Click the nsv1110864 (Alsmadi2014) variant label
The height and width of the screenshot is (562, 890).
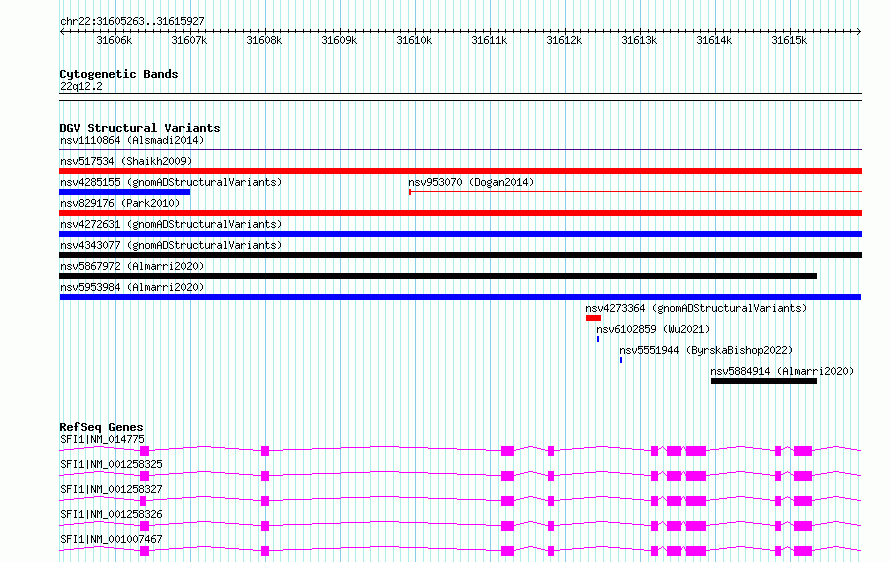tap(132, 140)
